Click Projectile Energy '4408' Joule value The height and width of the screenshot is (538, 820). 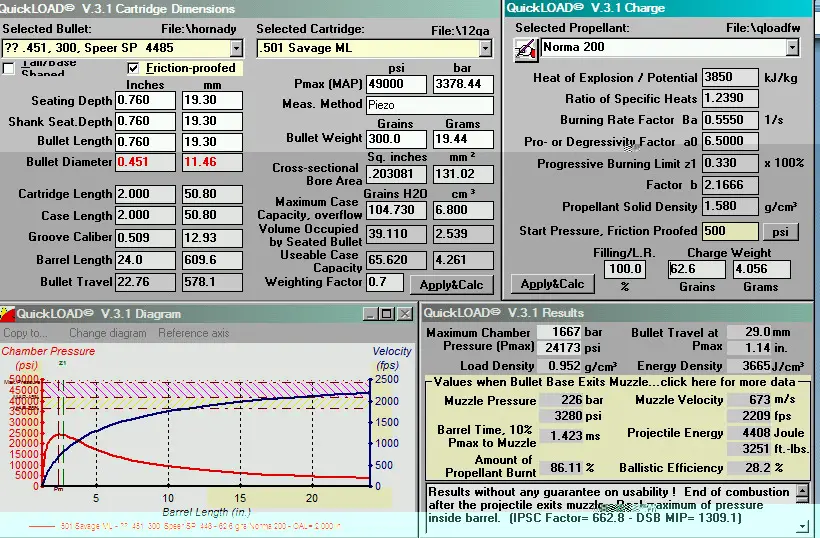[749, 433]
